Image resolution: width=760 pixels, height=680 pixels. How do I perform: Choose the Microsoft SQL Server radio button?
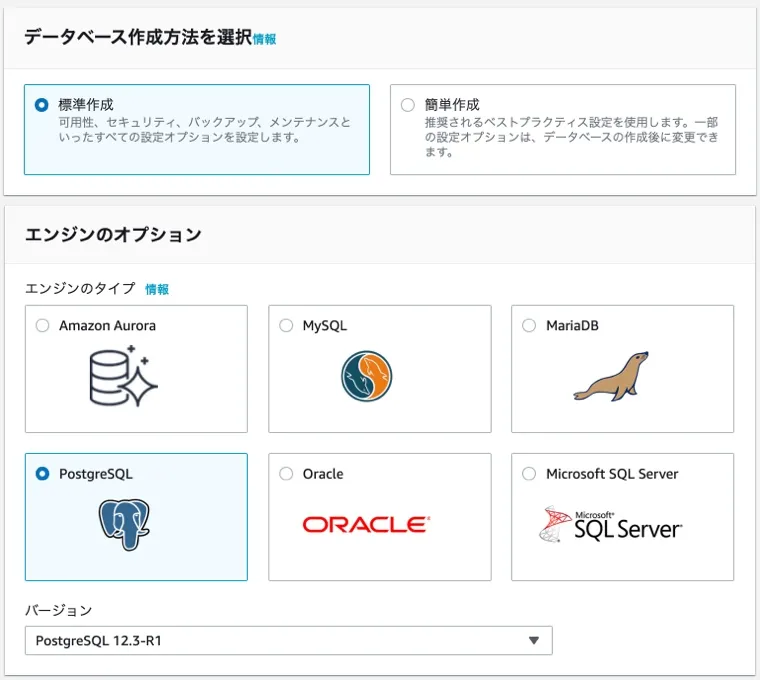pos(529,474)
